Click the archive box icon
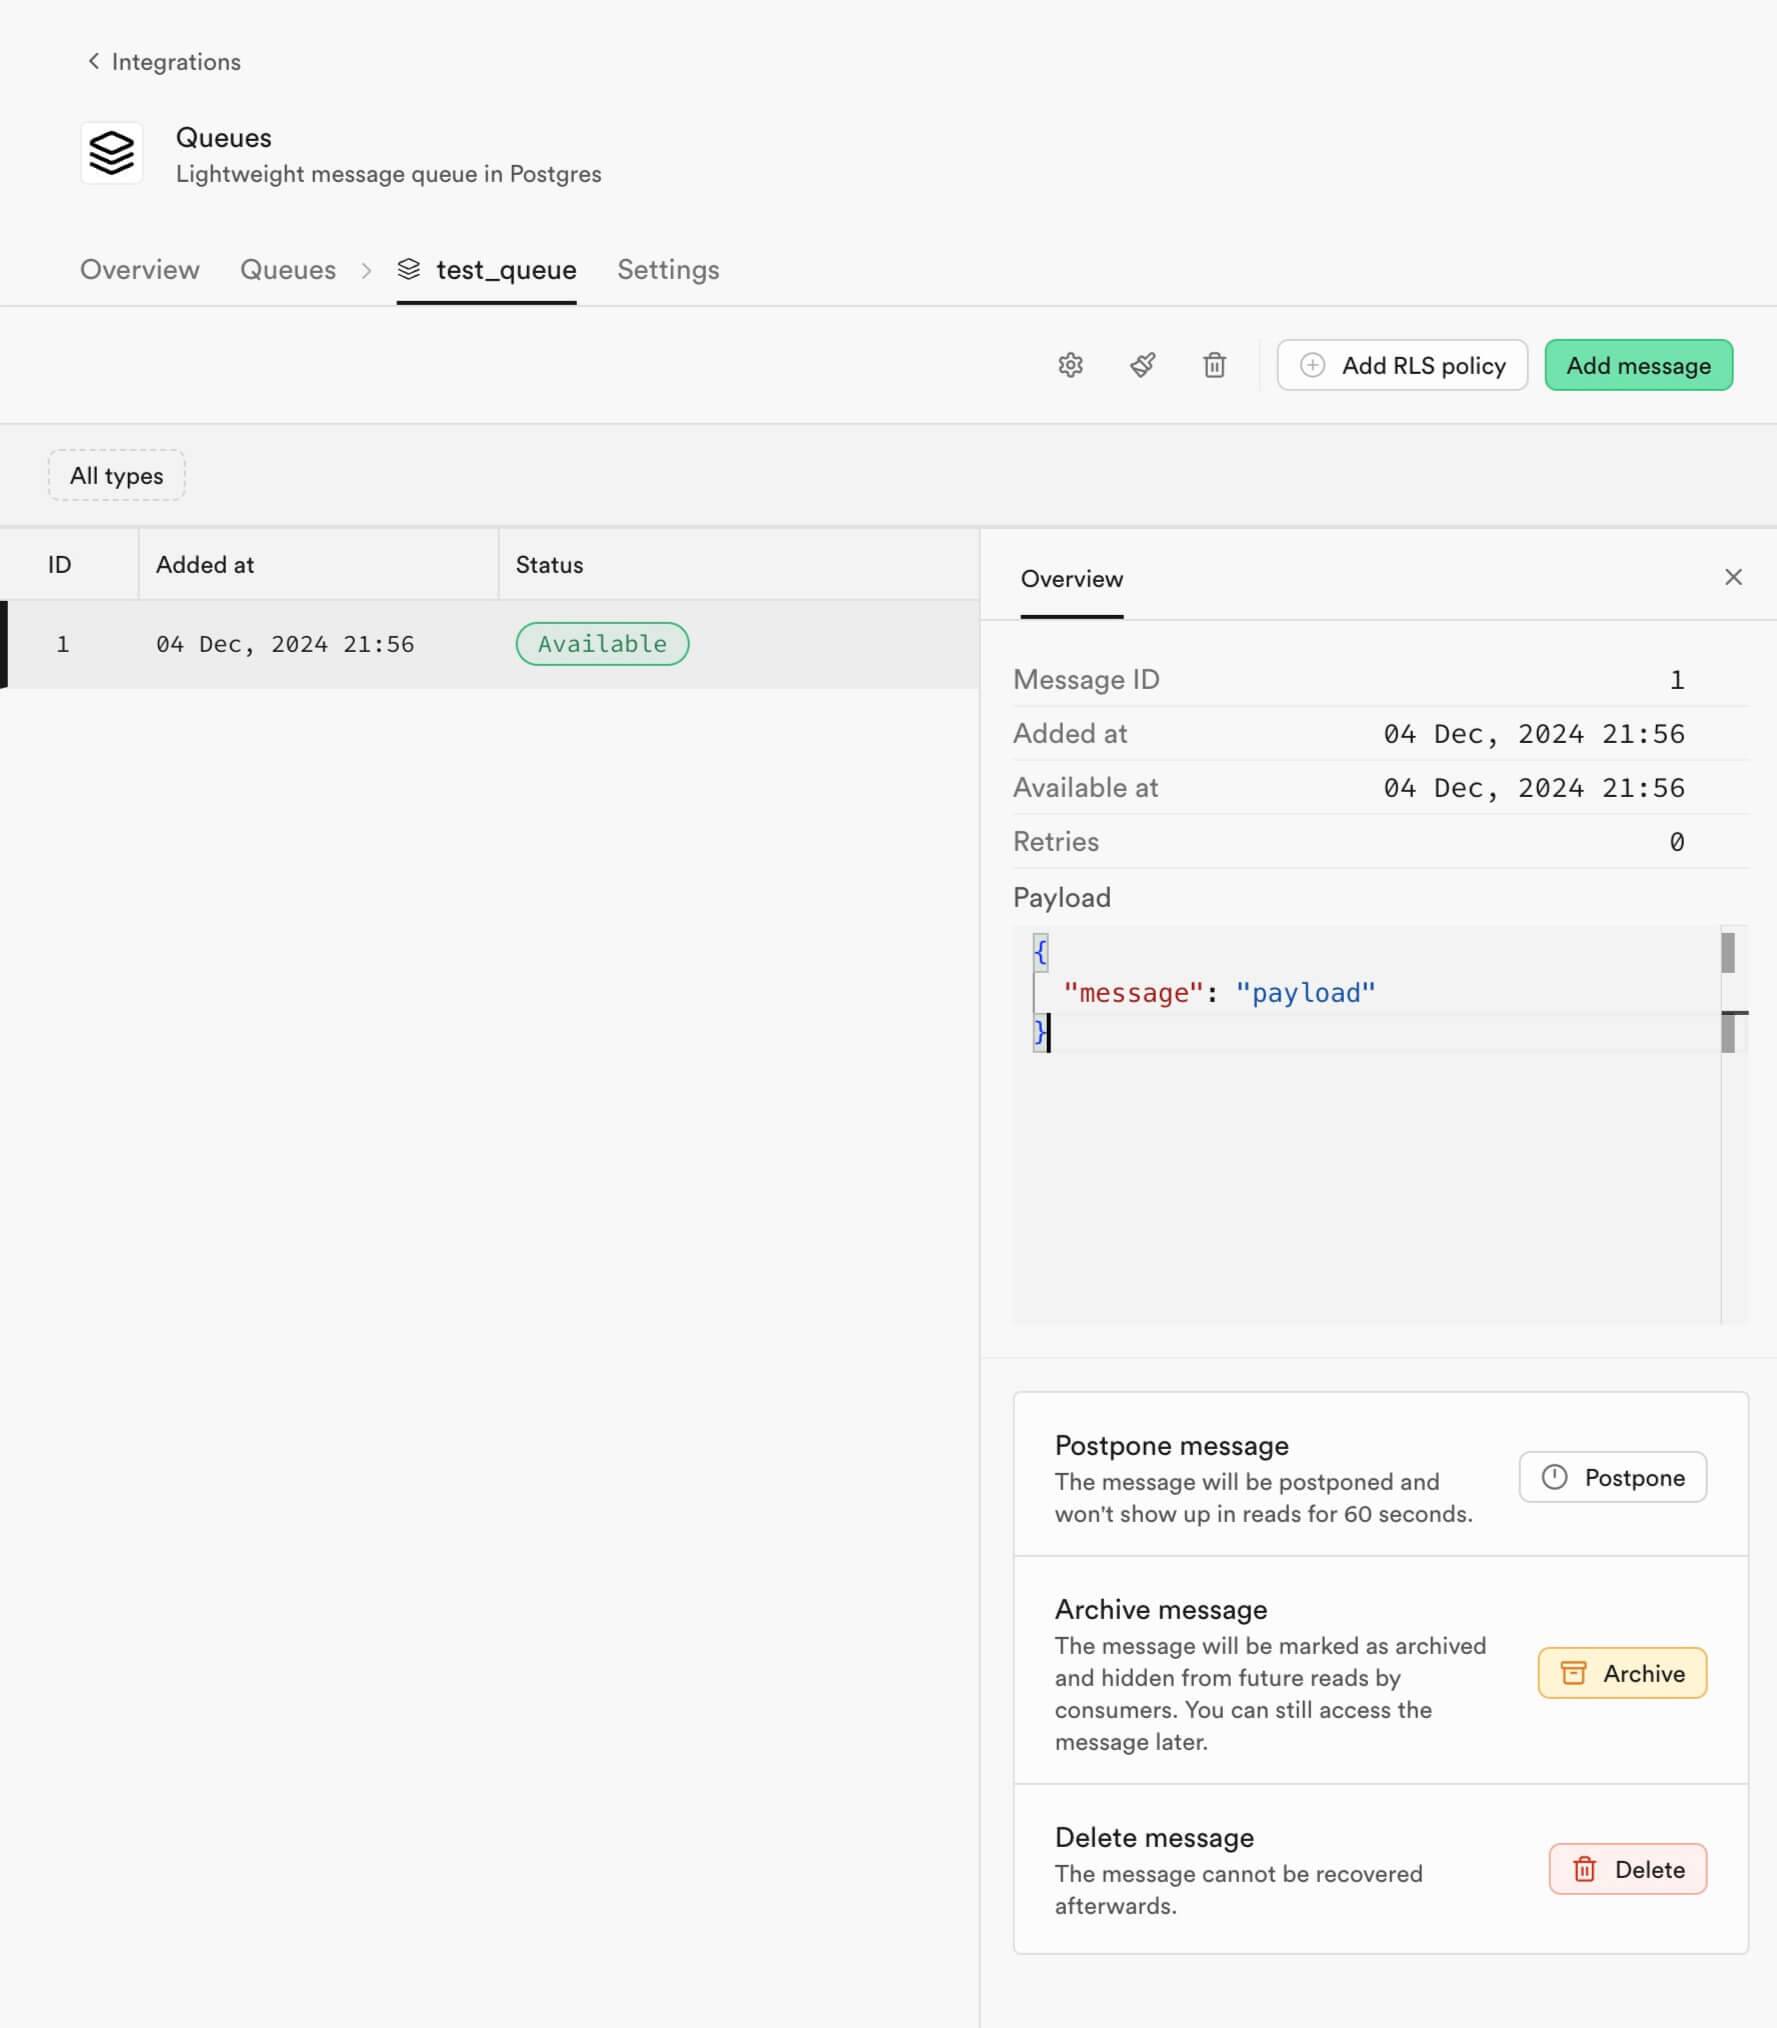The image size is (1777, 2028). (1573, 1673)
